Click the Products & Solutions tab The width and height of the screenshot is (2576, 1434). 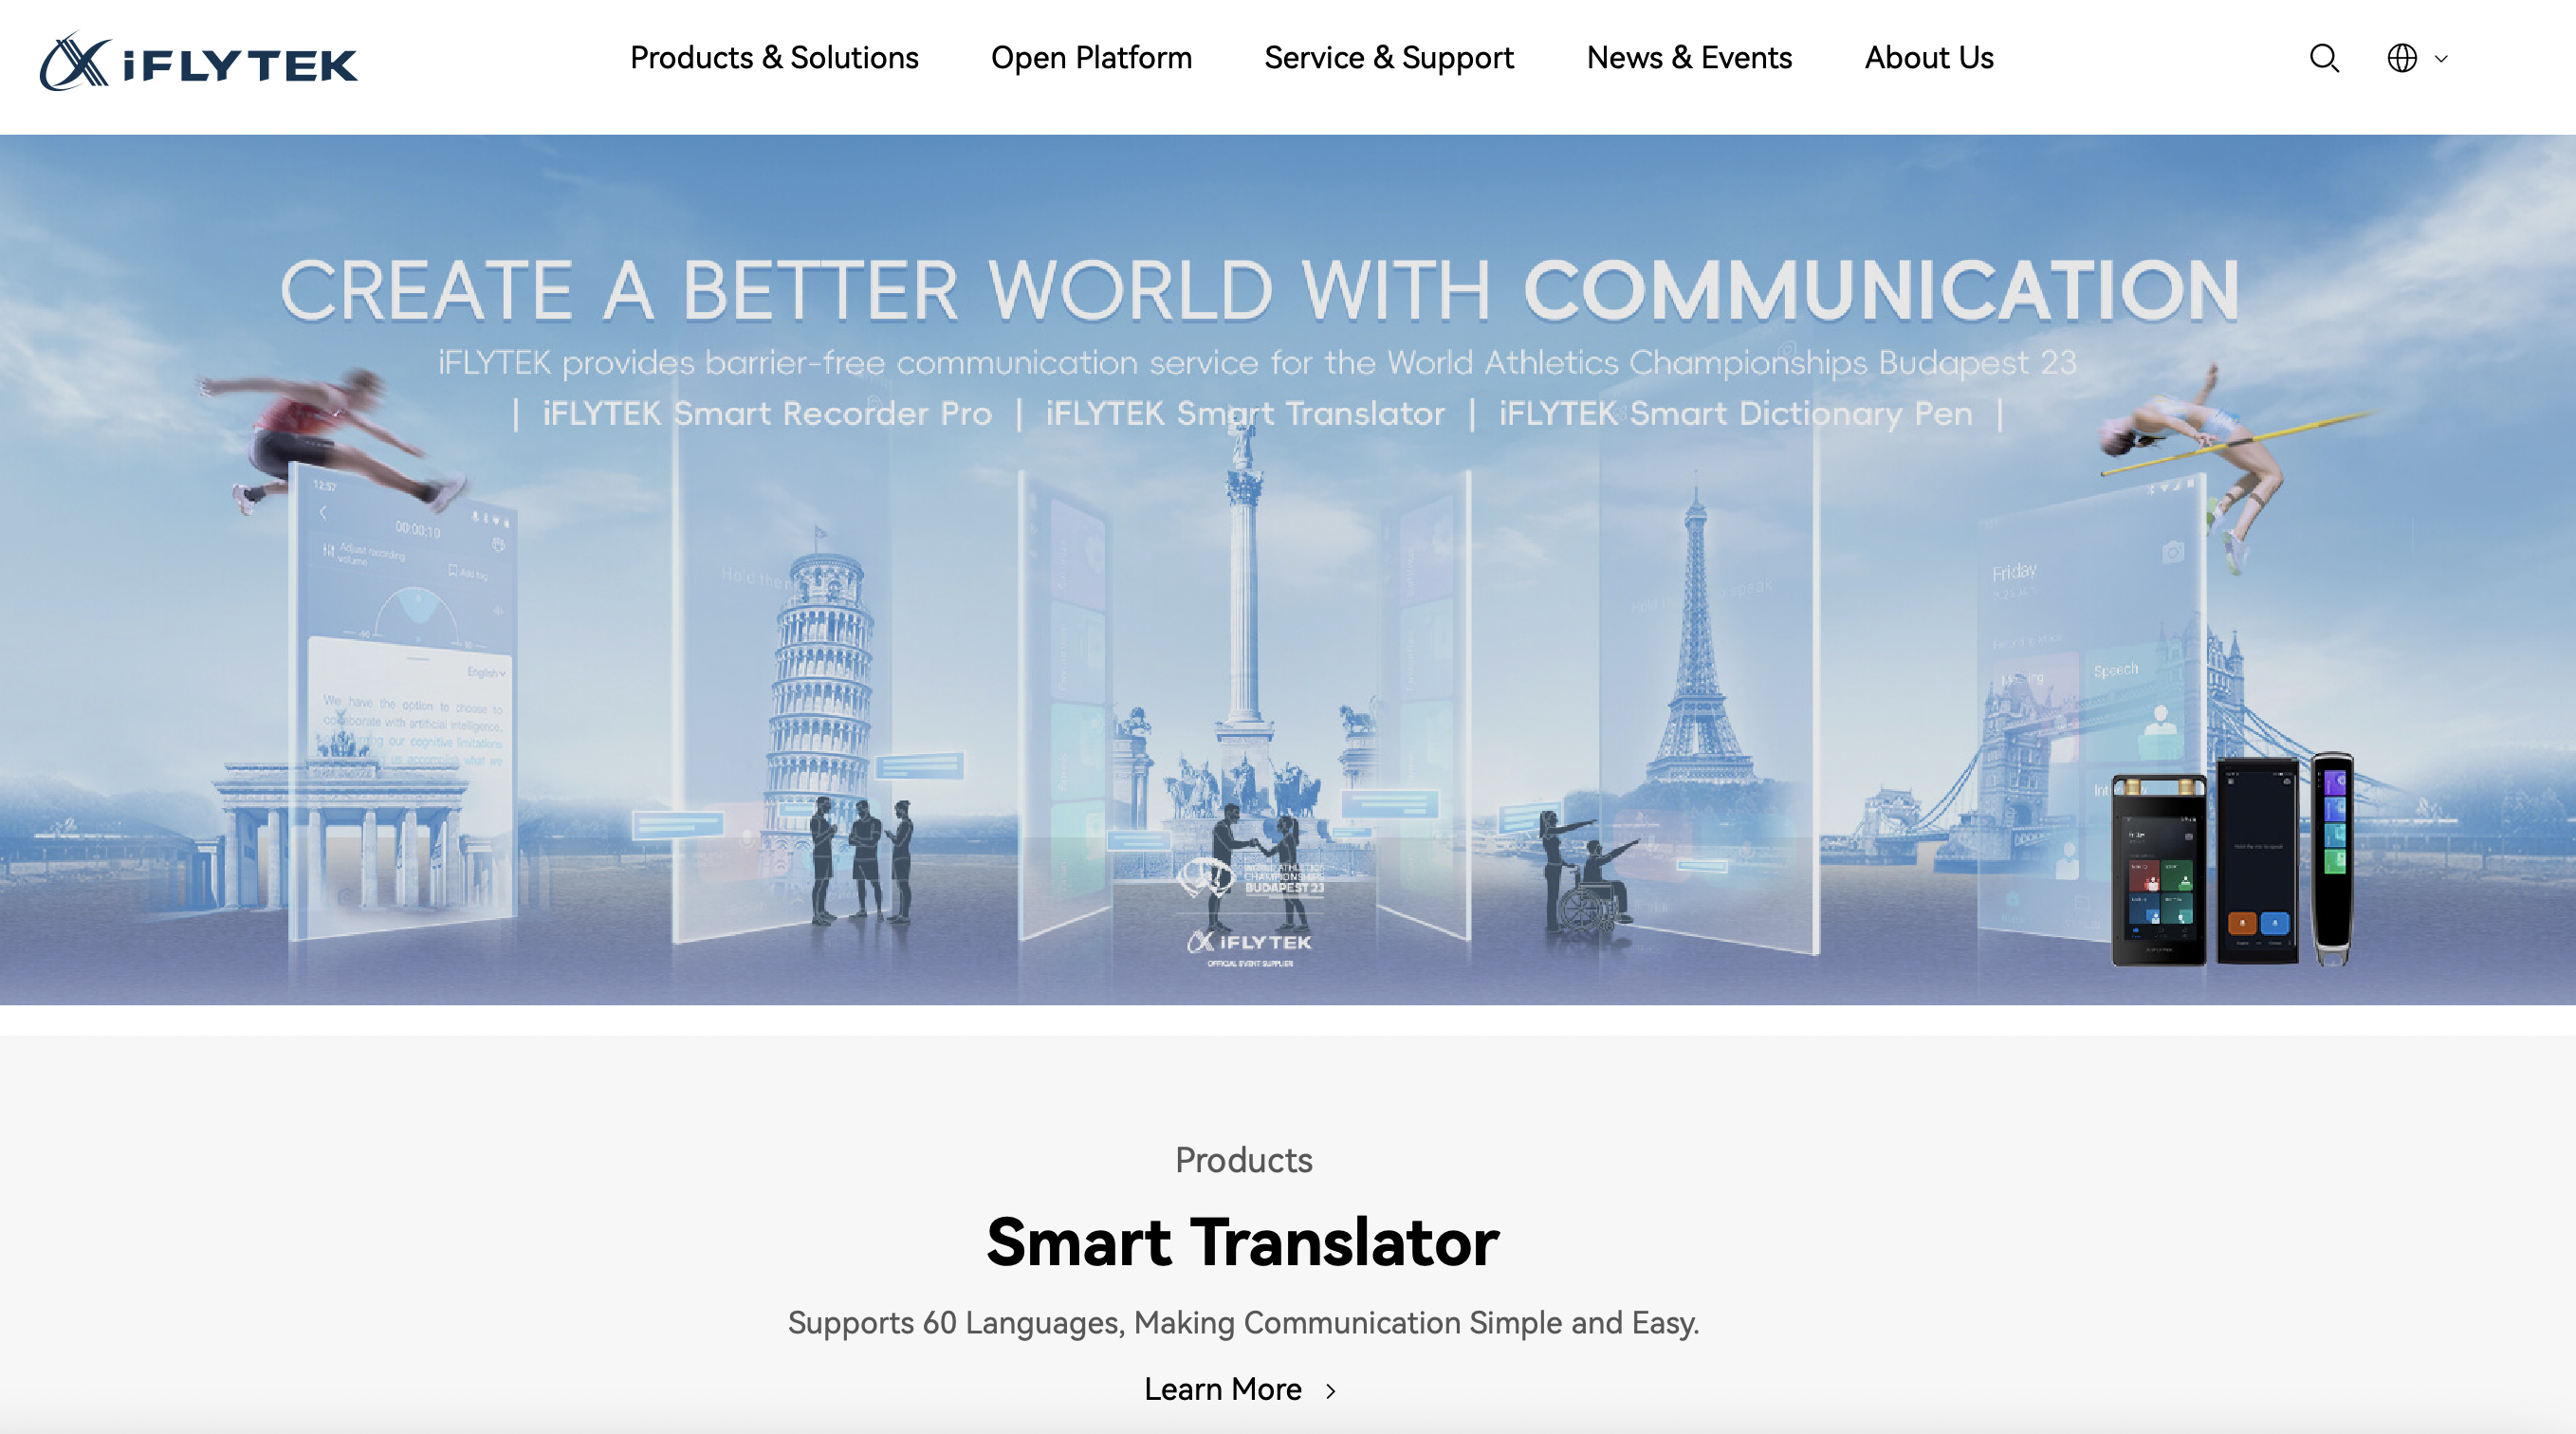(773, 58)
